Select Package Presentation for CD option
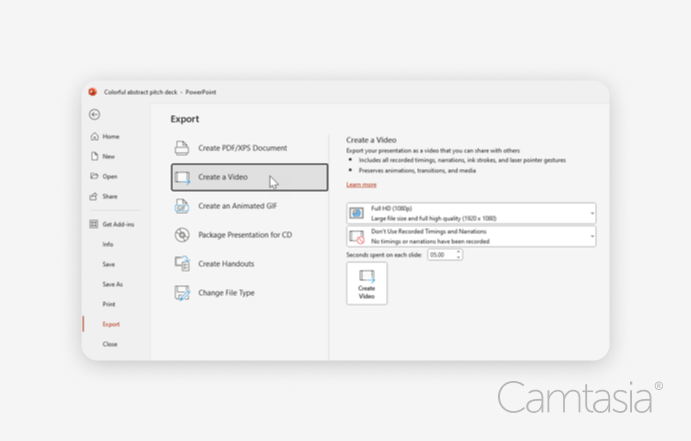 tap(249, 235)
